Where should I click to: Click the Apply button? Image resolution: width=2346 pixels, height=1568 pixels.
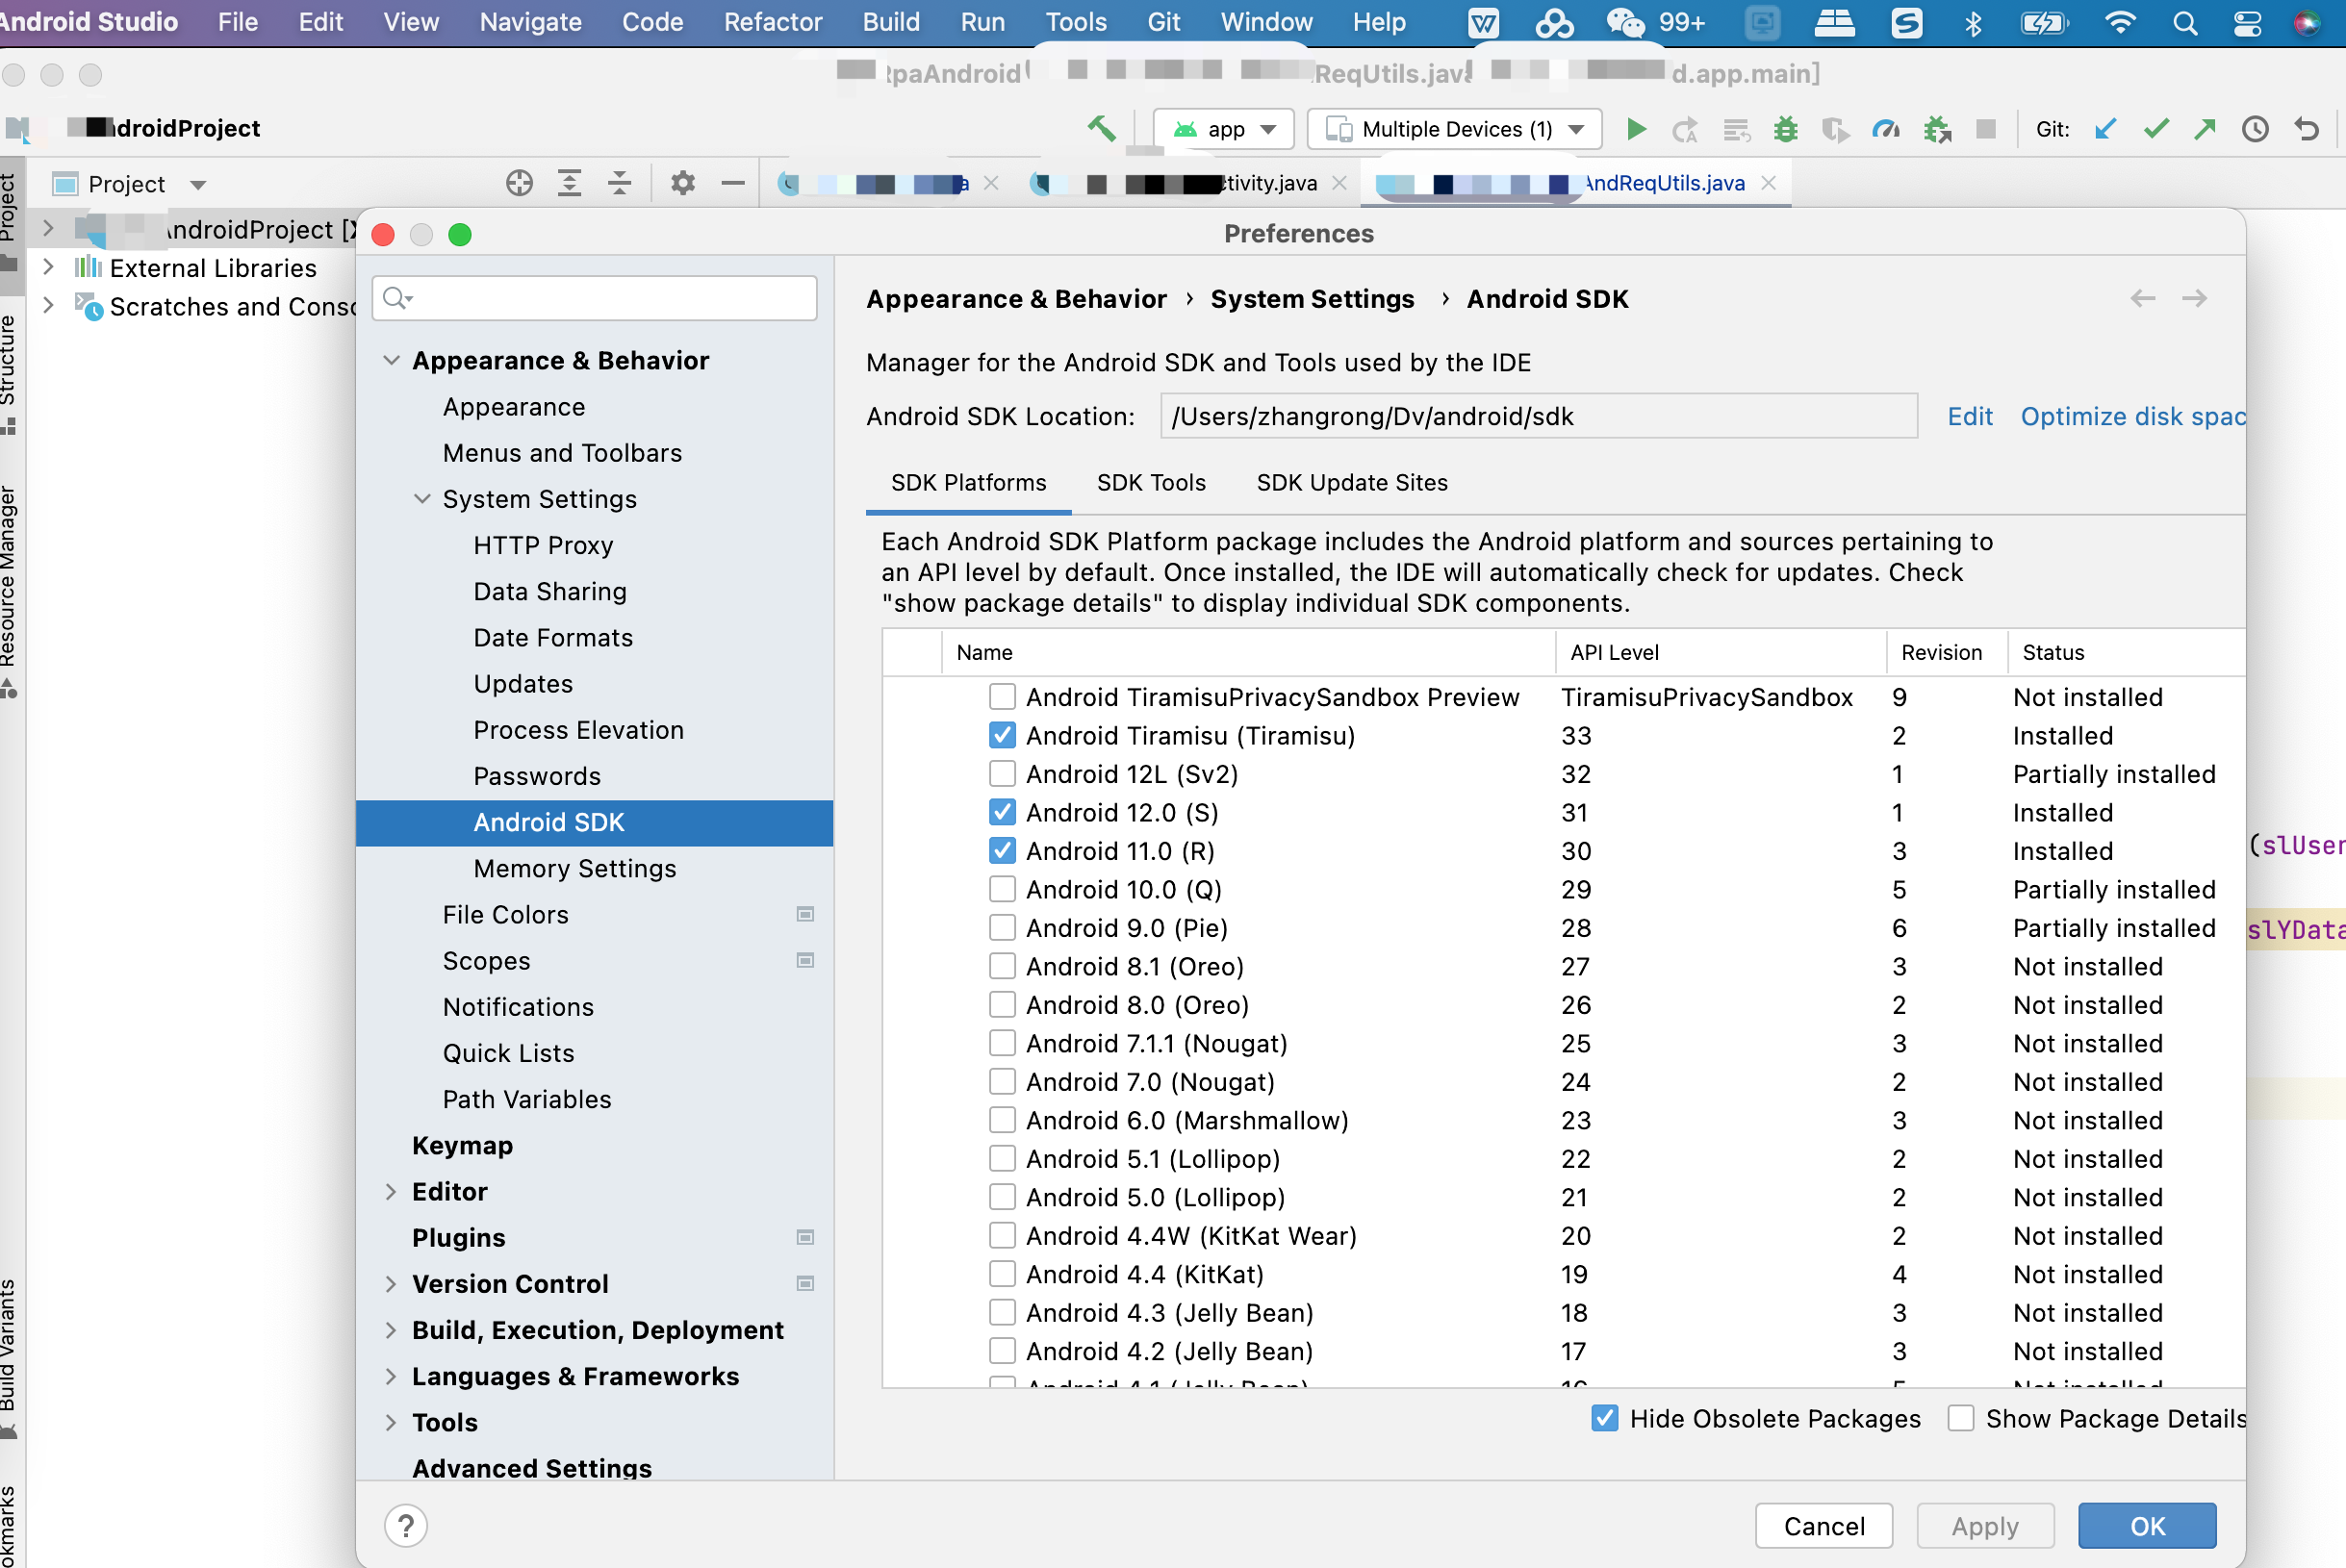click(1985, 1525)
